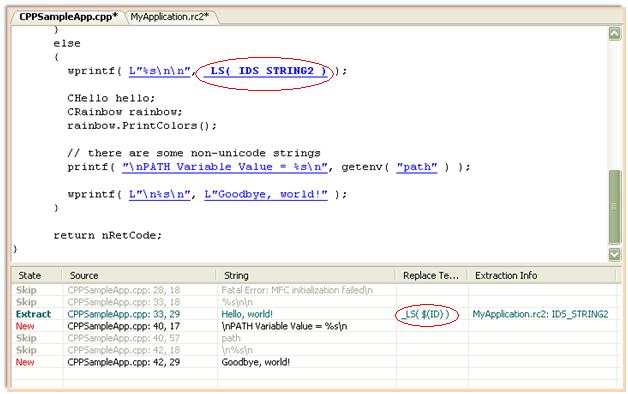Click the "Goodbye, world!" string cell

pos(256,362)
